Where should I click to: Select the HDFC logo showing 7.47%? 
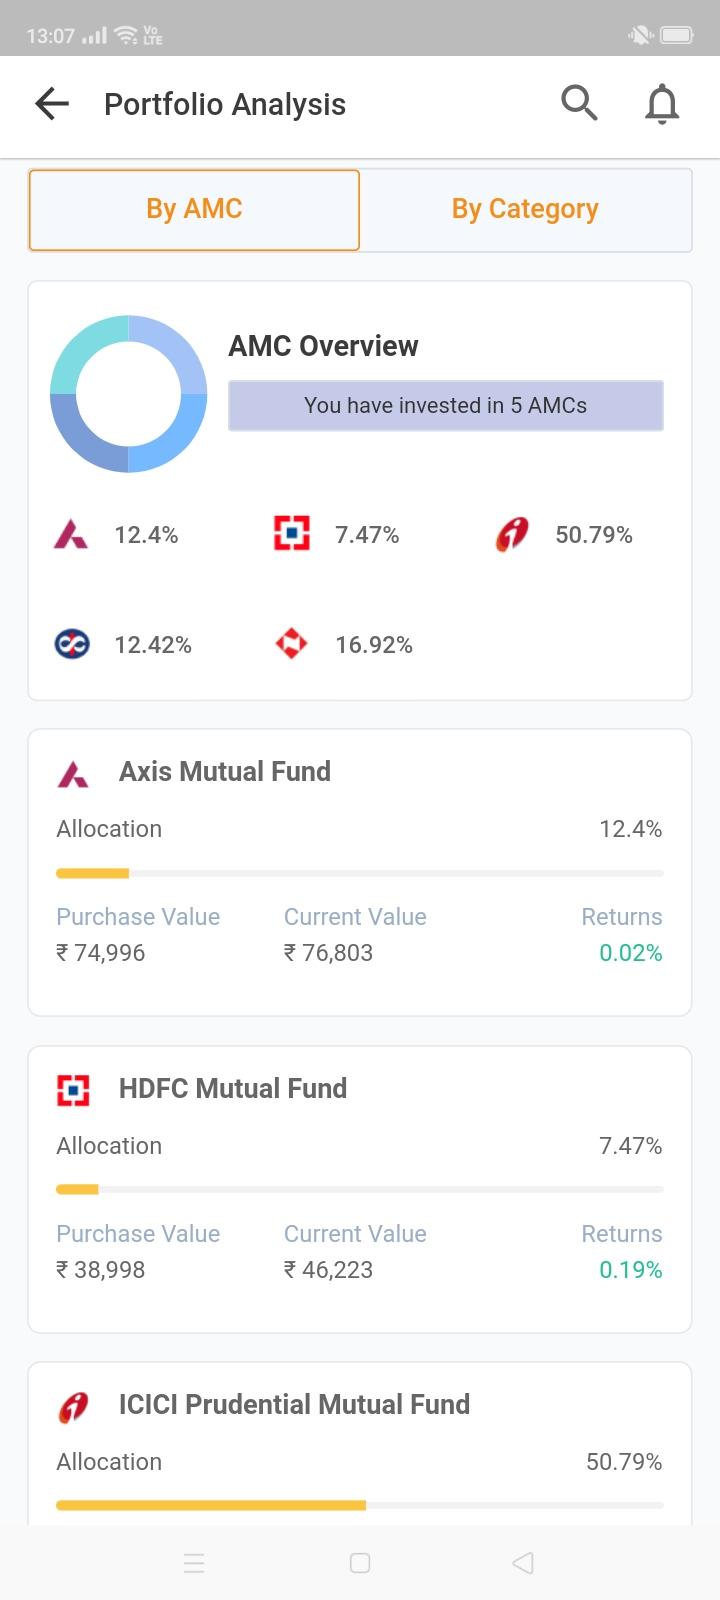[292, 535]
